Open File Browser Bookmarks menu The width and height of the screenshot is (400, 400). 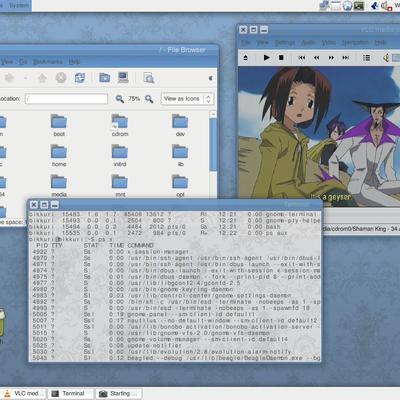pyautogui.click(x=48, y=62)
